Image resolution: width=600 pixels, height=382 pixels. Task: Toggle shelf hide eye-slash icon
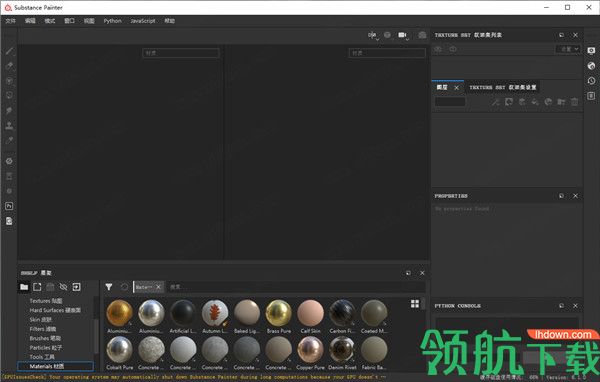[64, 287]
